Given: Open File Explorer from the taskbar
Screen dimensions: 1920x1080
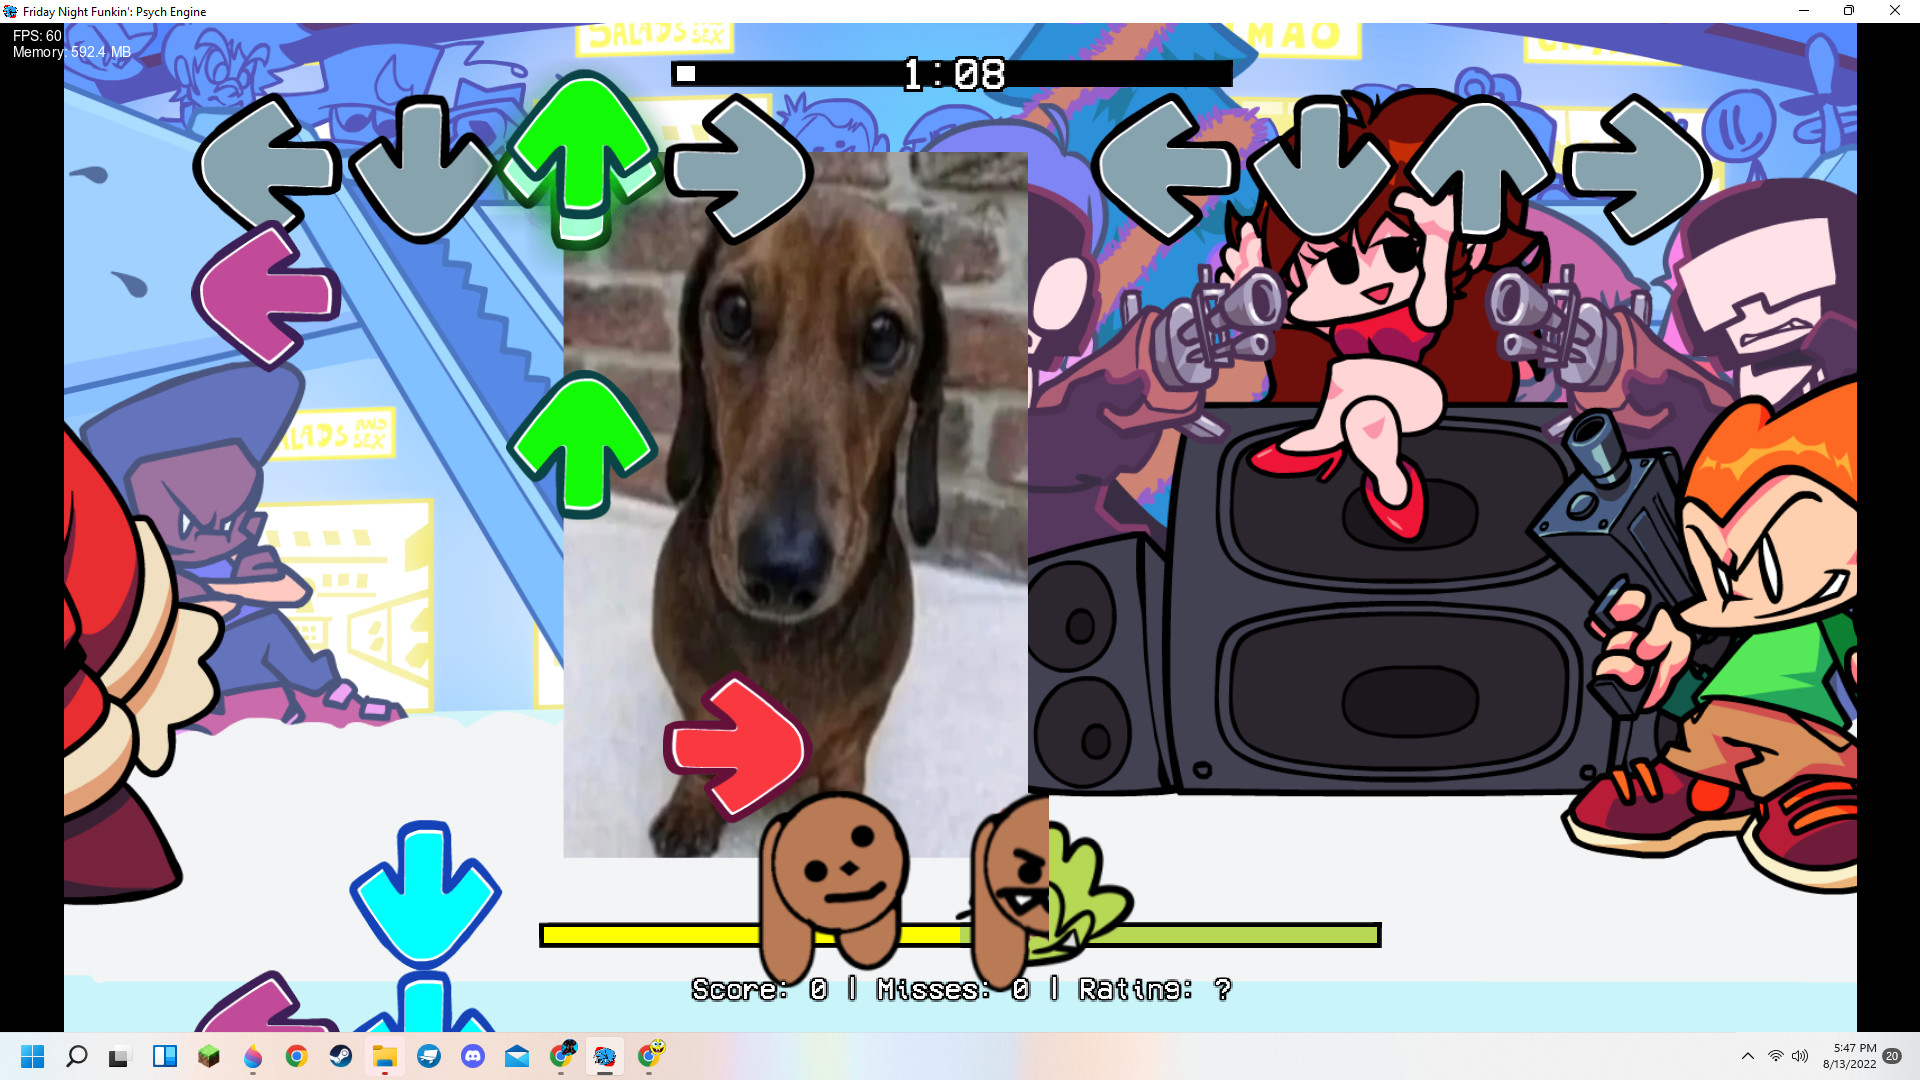Looking at the screenshot, I should (385, 1057).
